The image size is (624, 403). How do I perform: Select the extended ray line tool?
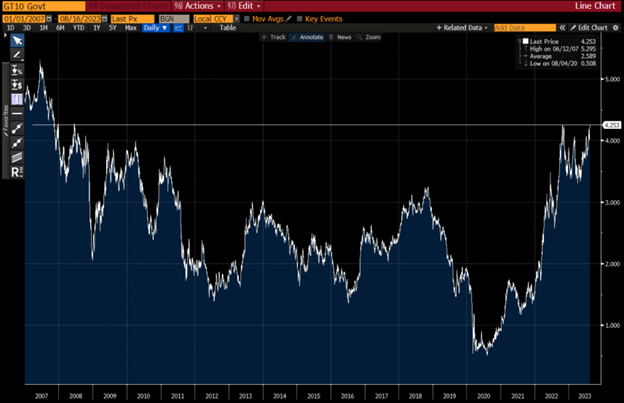point(17,142)
